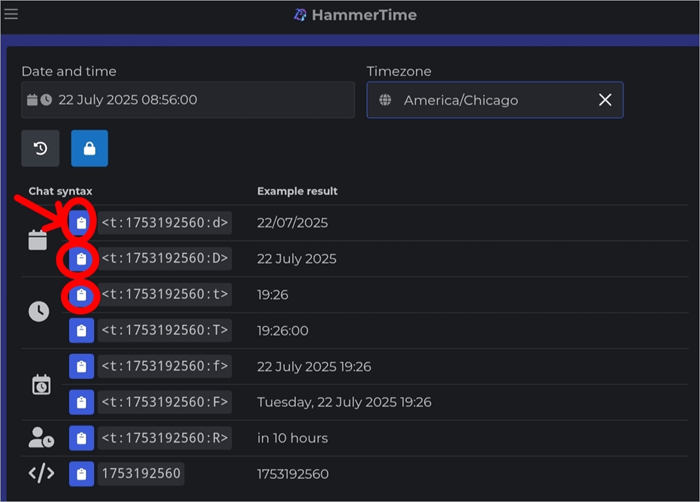Click the 19:26 example result
Screen dimensions: 700x502
tap(273, 295)
